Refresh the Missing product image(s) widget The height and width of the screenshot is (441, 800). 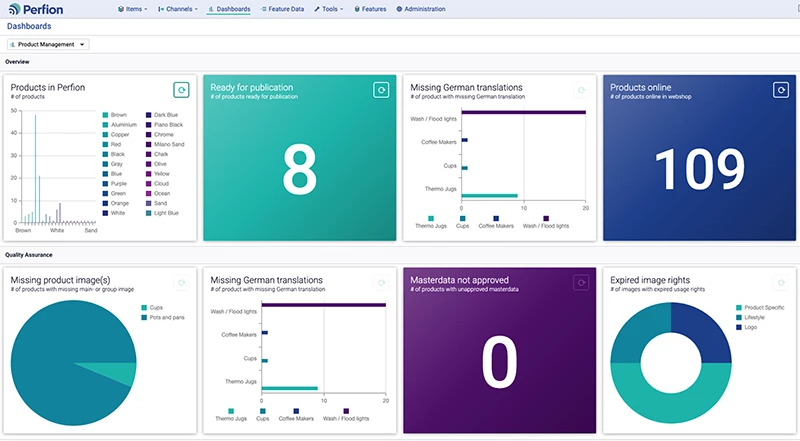coord(181,283)
